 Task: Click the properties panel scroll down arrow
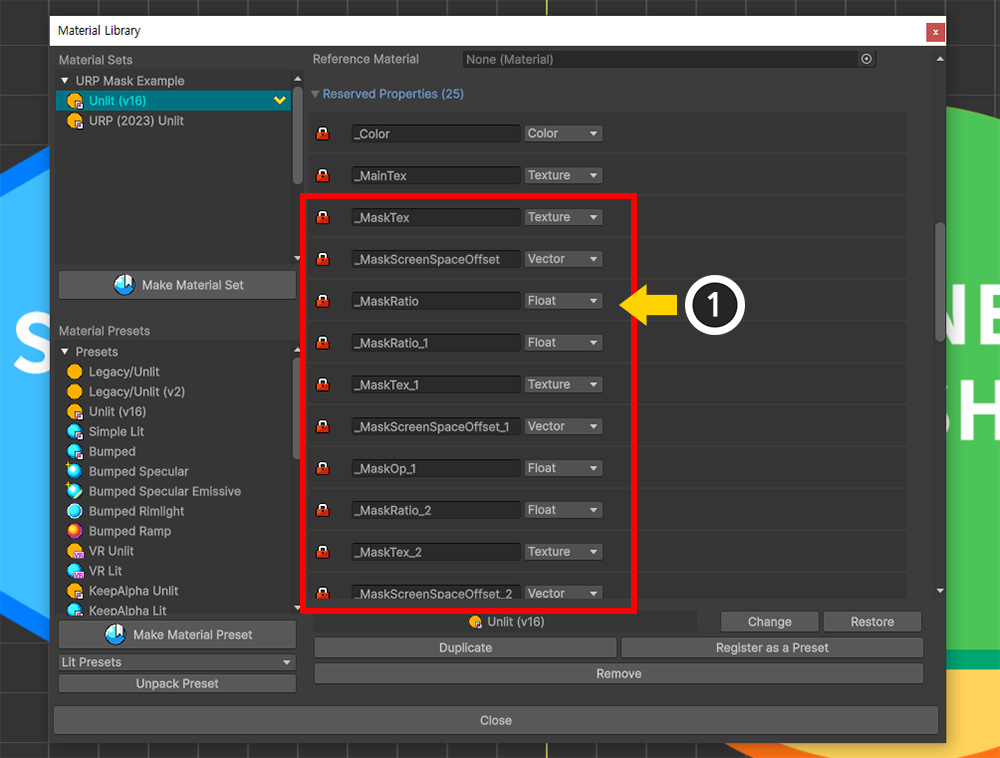click(x=940, y=592)
